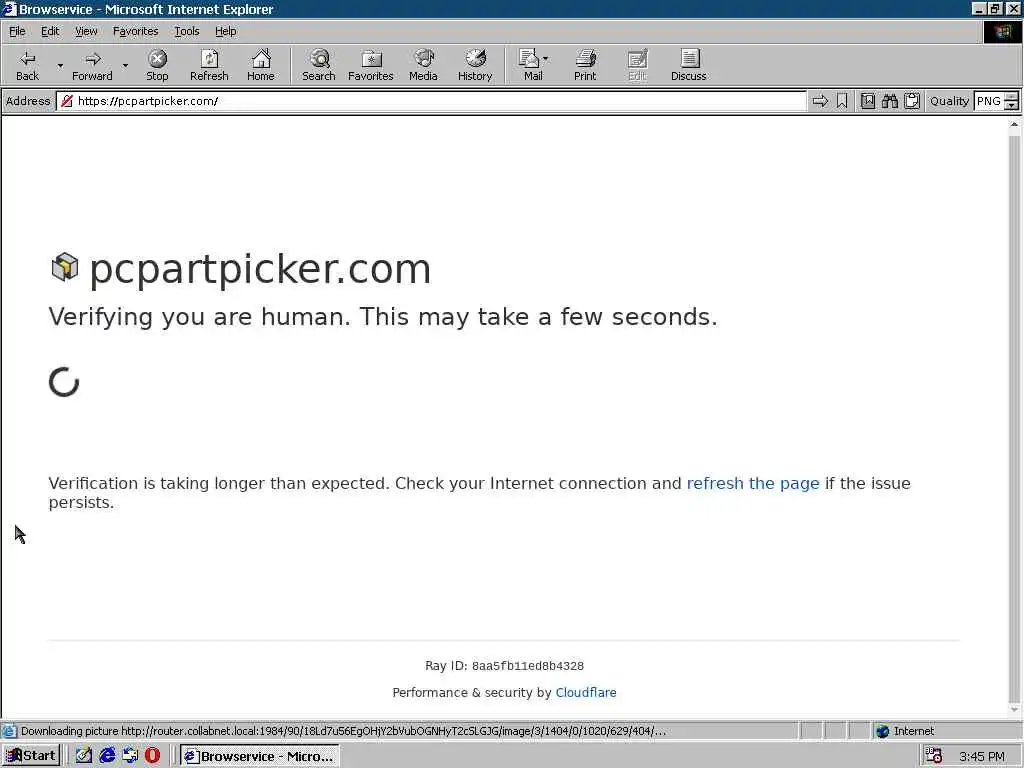
Task: Launch the notepad quick launch icon
Action: [84, 756]
